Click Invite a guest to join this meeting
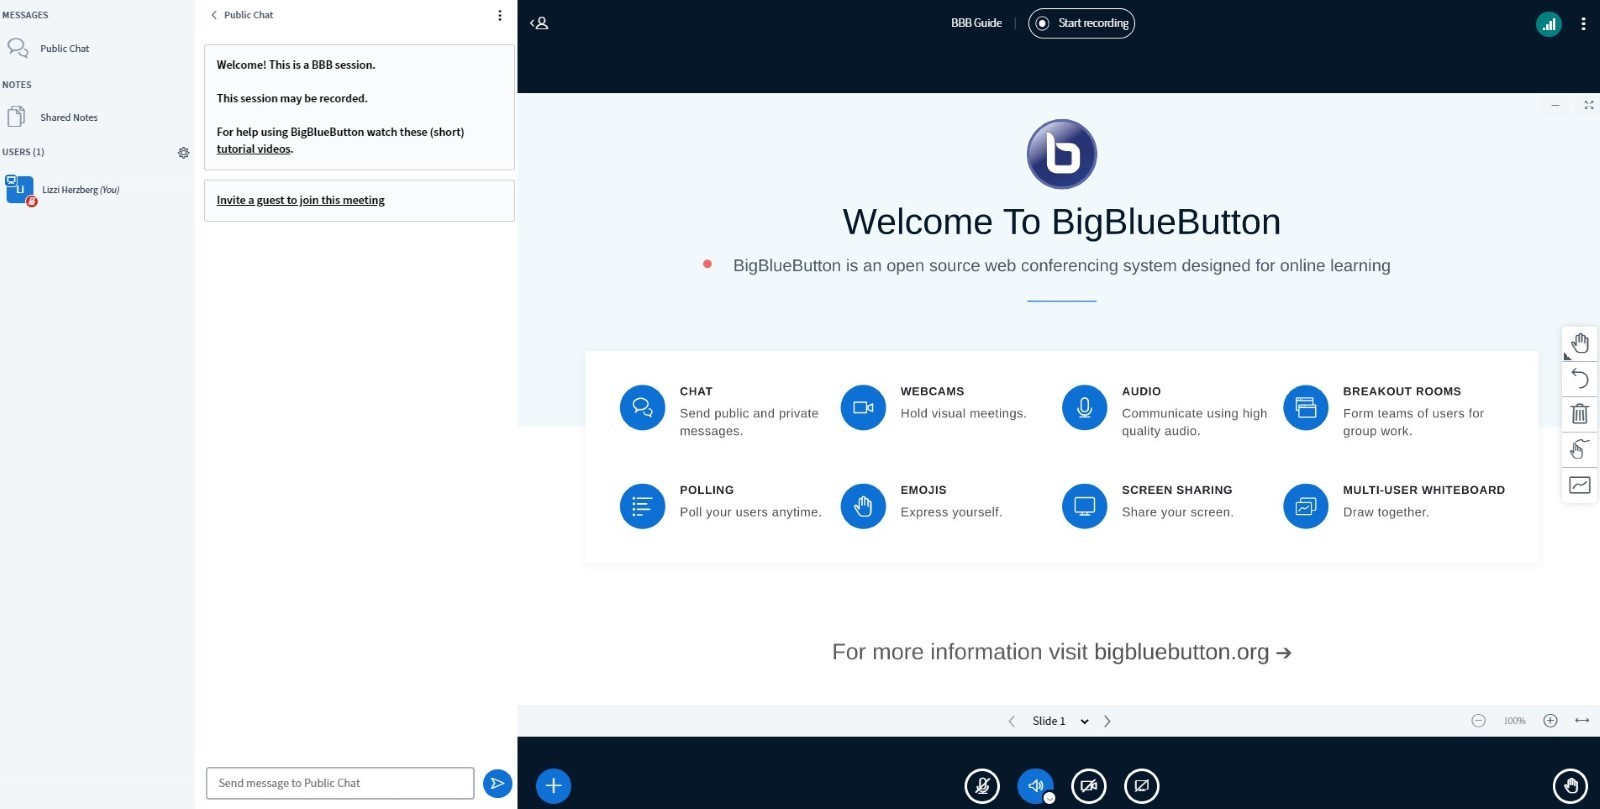The height and width of the screenshot is (809, 1600). pos(301,200)
